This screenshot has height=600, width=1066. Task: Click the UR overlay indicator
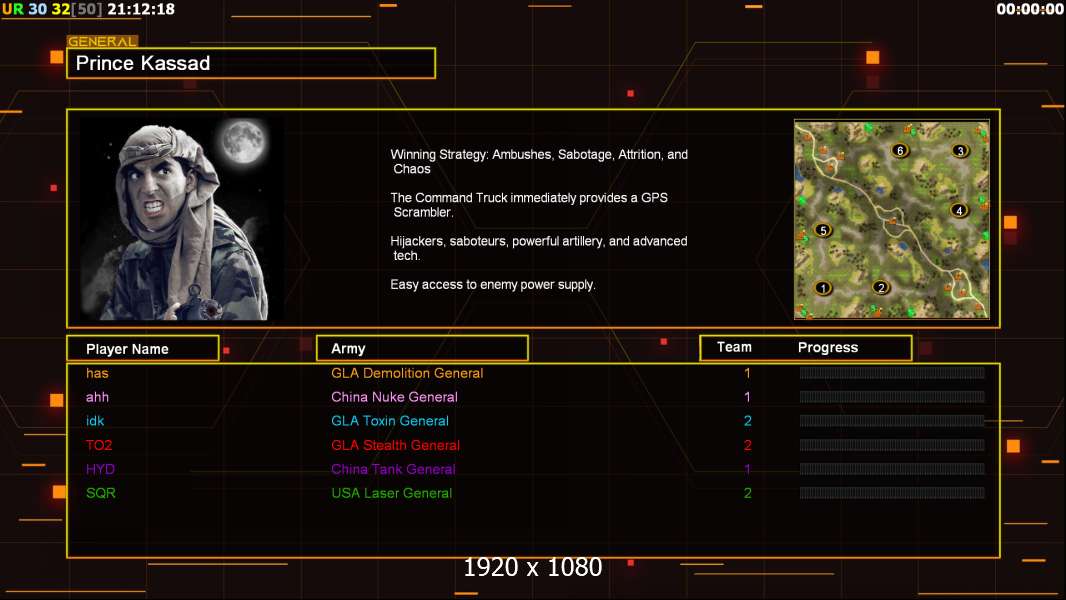click(x=13, y=9)
